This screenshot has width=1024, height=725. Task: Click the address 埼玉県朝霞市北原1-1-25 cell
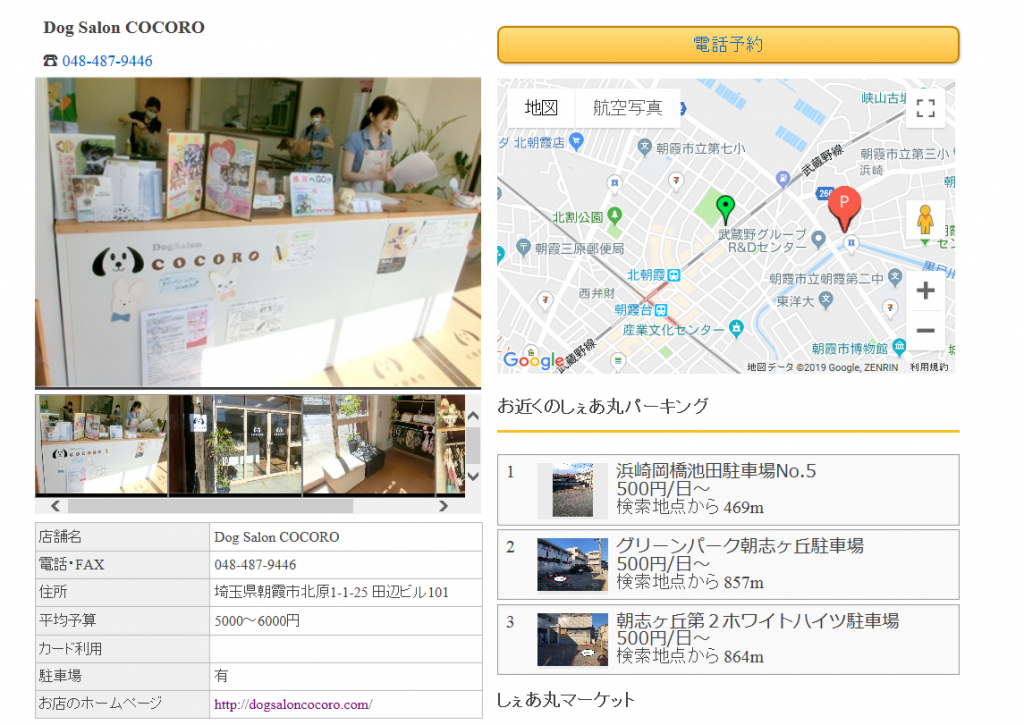click(345, 592)
